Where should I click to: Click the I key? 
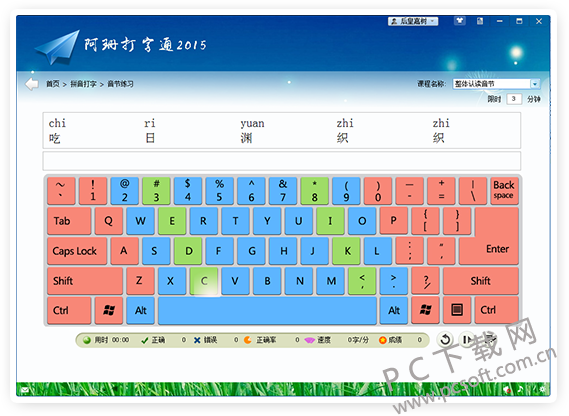[330, 221]
